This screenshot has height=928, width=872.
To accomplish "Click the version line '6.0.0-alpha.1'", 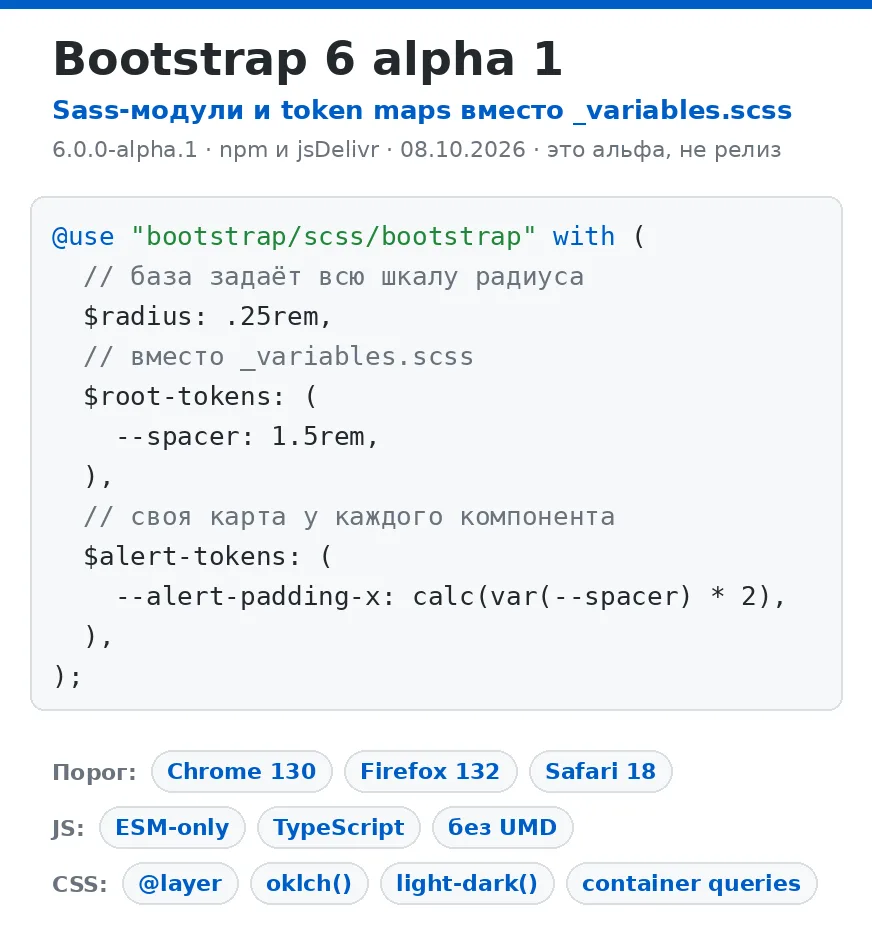I will (125, 150).
